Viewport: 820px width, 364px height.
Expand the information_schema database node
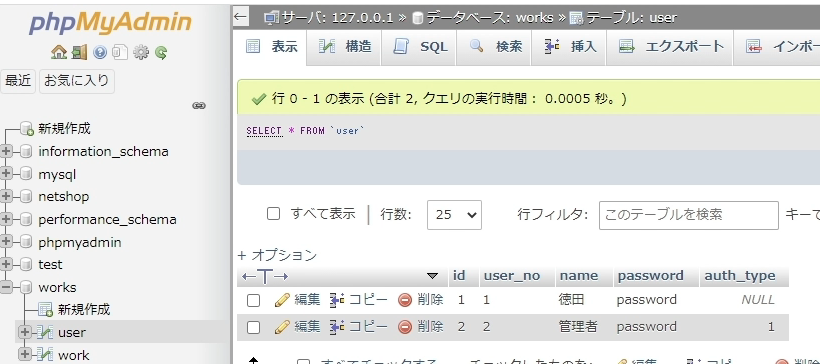[x=6, y=152]
